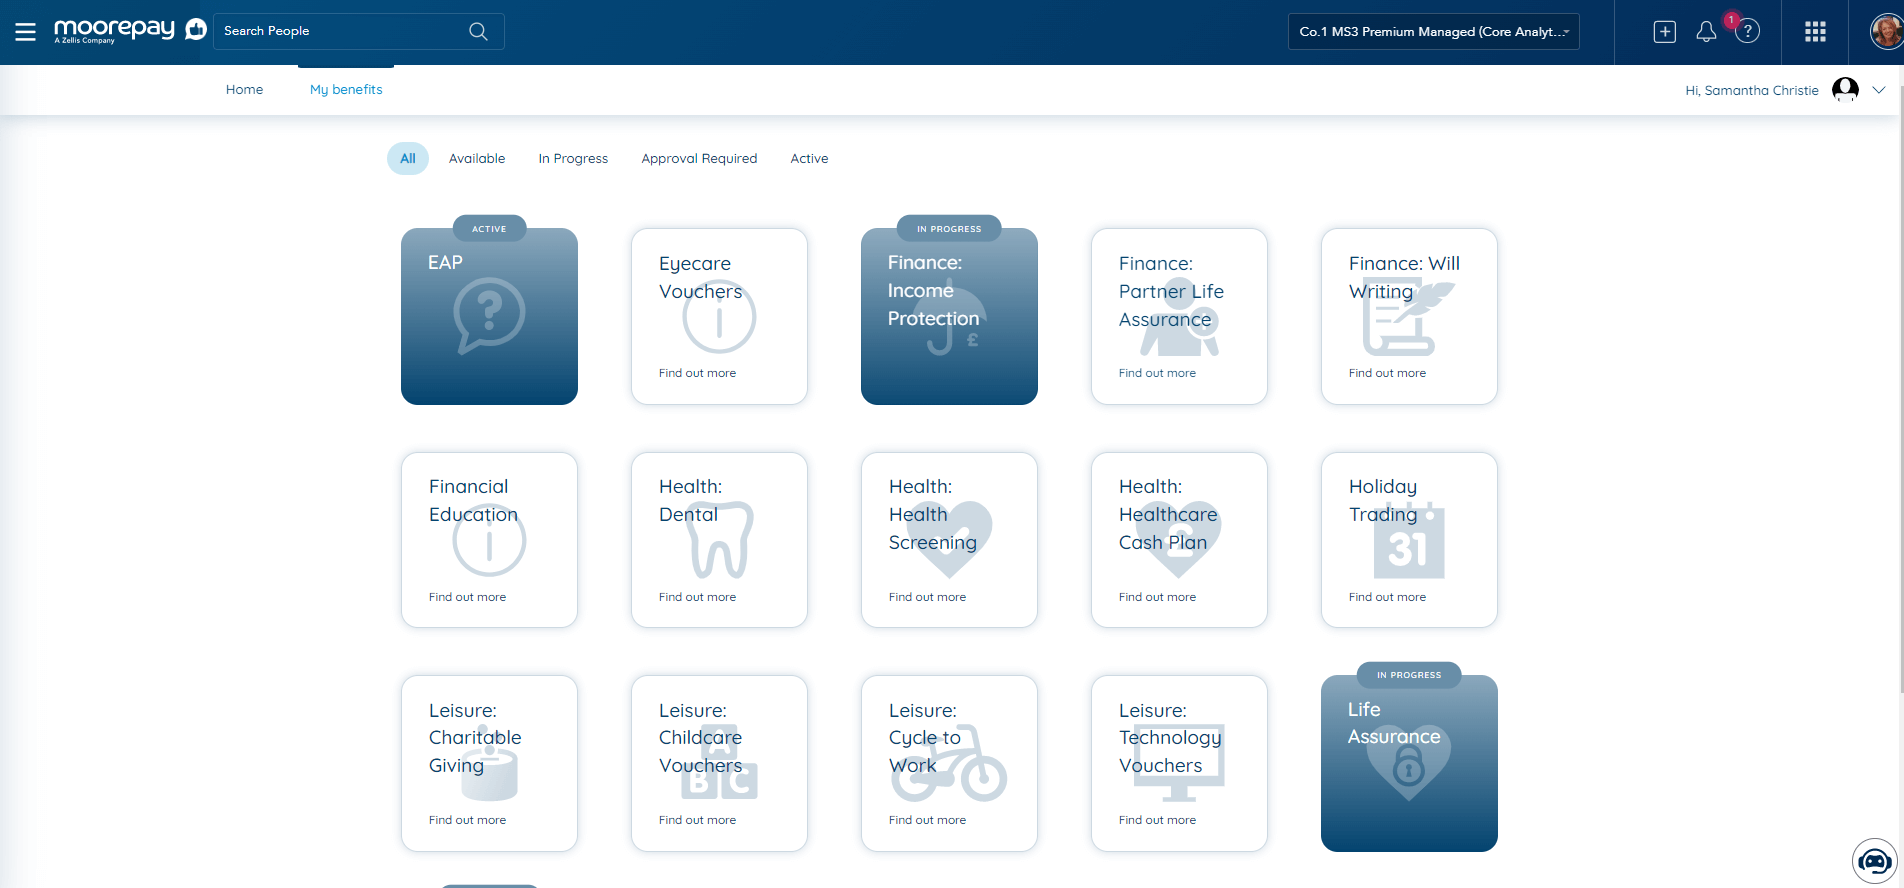Click the top-right user profile photo
This screenshot has height=888, width=1904.
[x=1885, y=32]
